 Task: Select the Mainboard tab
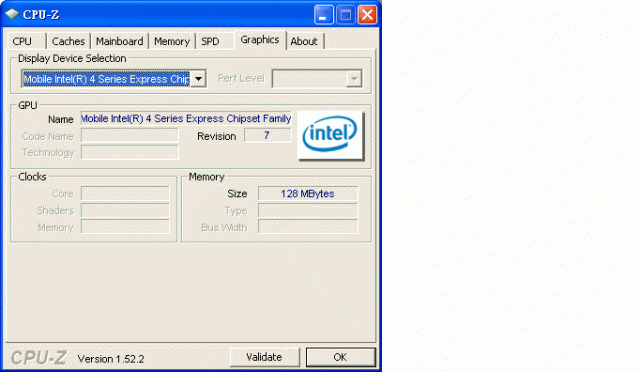(x=119, y=41)
